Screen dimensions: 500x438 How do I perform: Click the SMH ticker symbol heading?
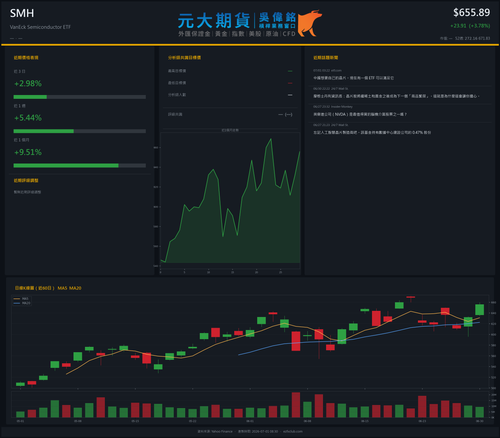(22, 13)
